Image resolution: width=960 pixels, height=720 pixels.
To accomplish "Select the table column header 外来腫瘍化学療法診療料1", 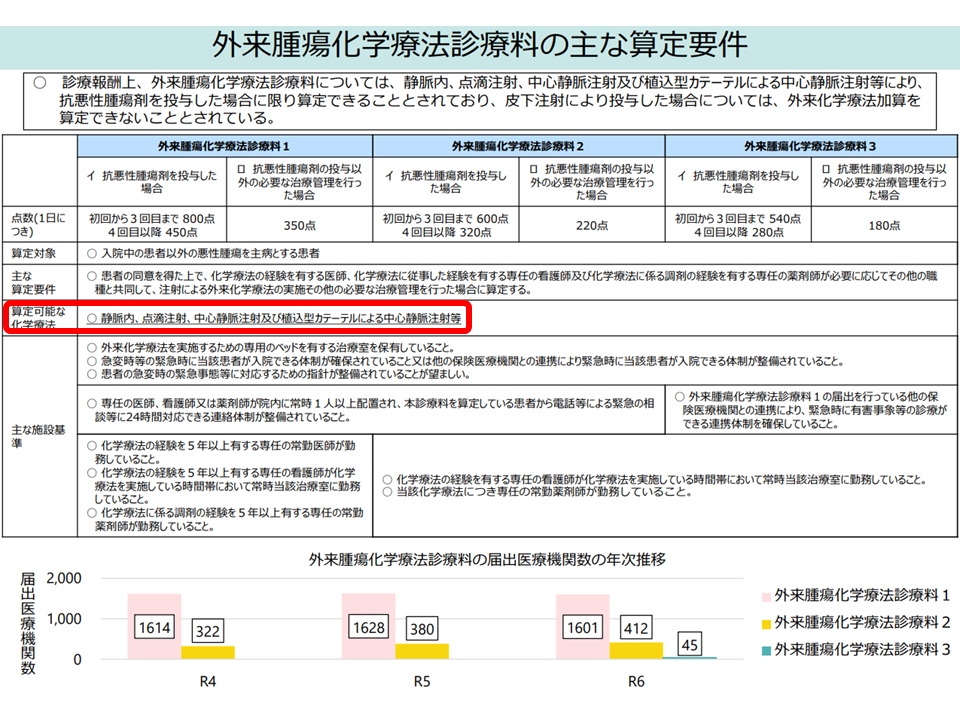I will (x=225, y=146).
